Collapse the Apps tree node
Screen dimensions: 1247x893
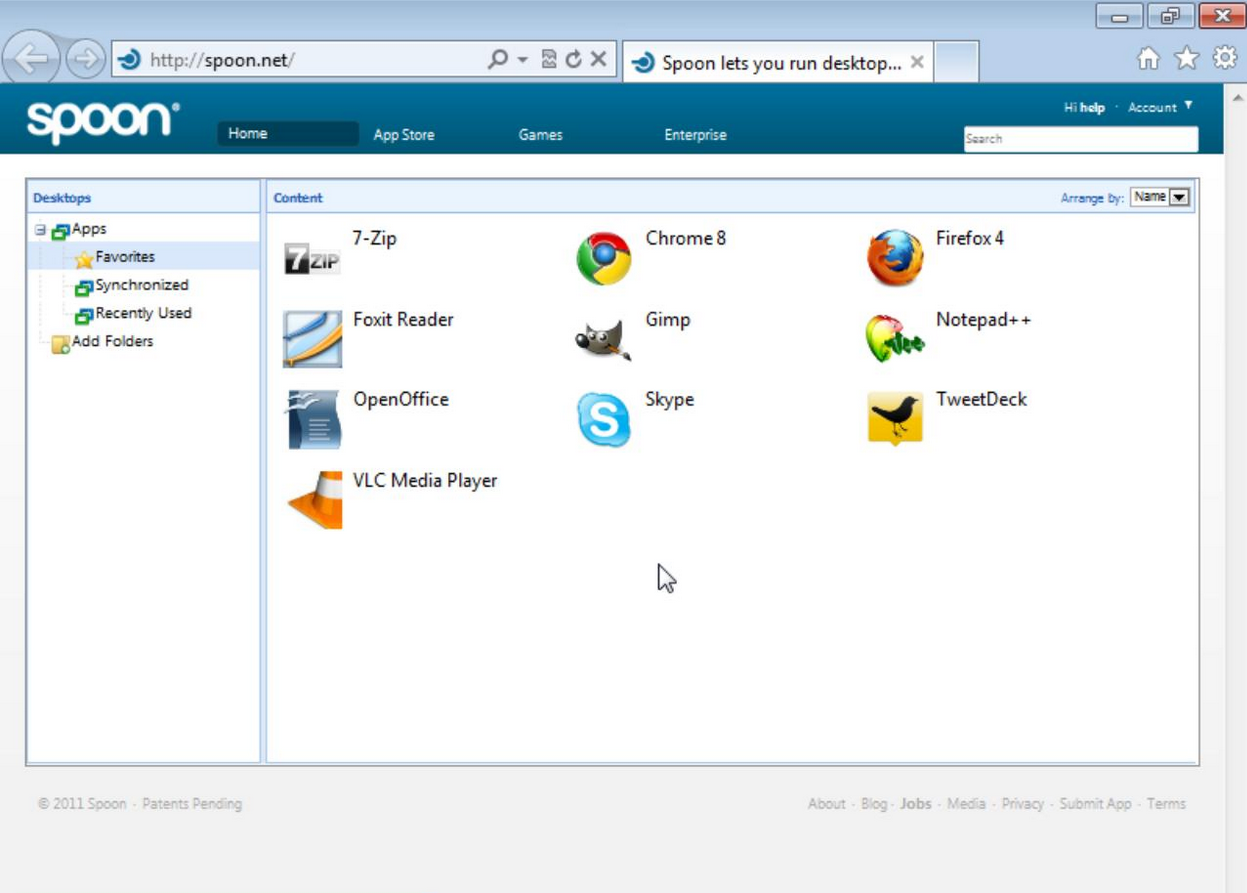tap(40, 230)
